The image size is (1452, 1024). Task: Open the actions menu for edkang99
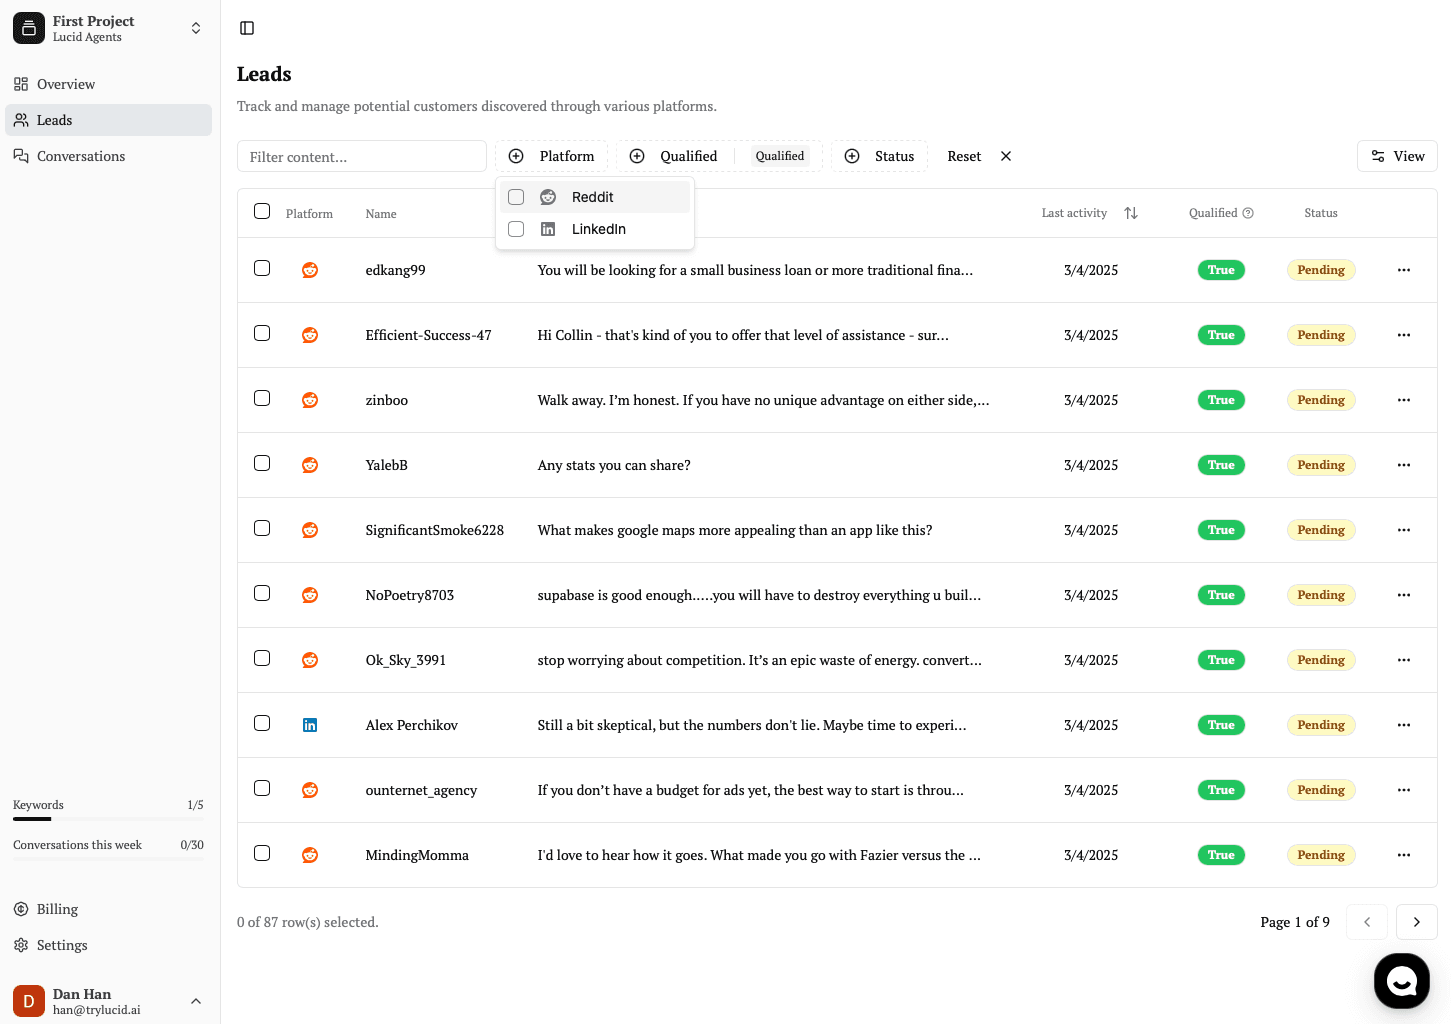(x=1404, y=270)
